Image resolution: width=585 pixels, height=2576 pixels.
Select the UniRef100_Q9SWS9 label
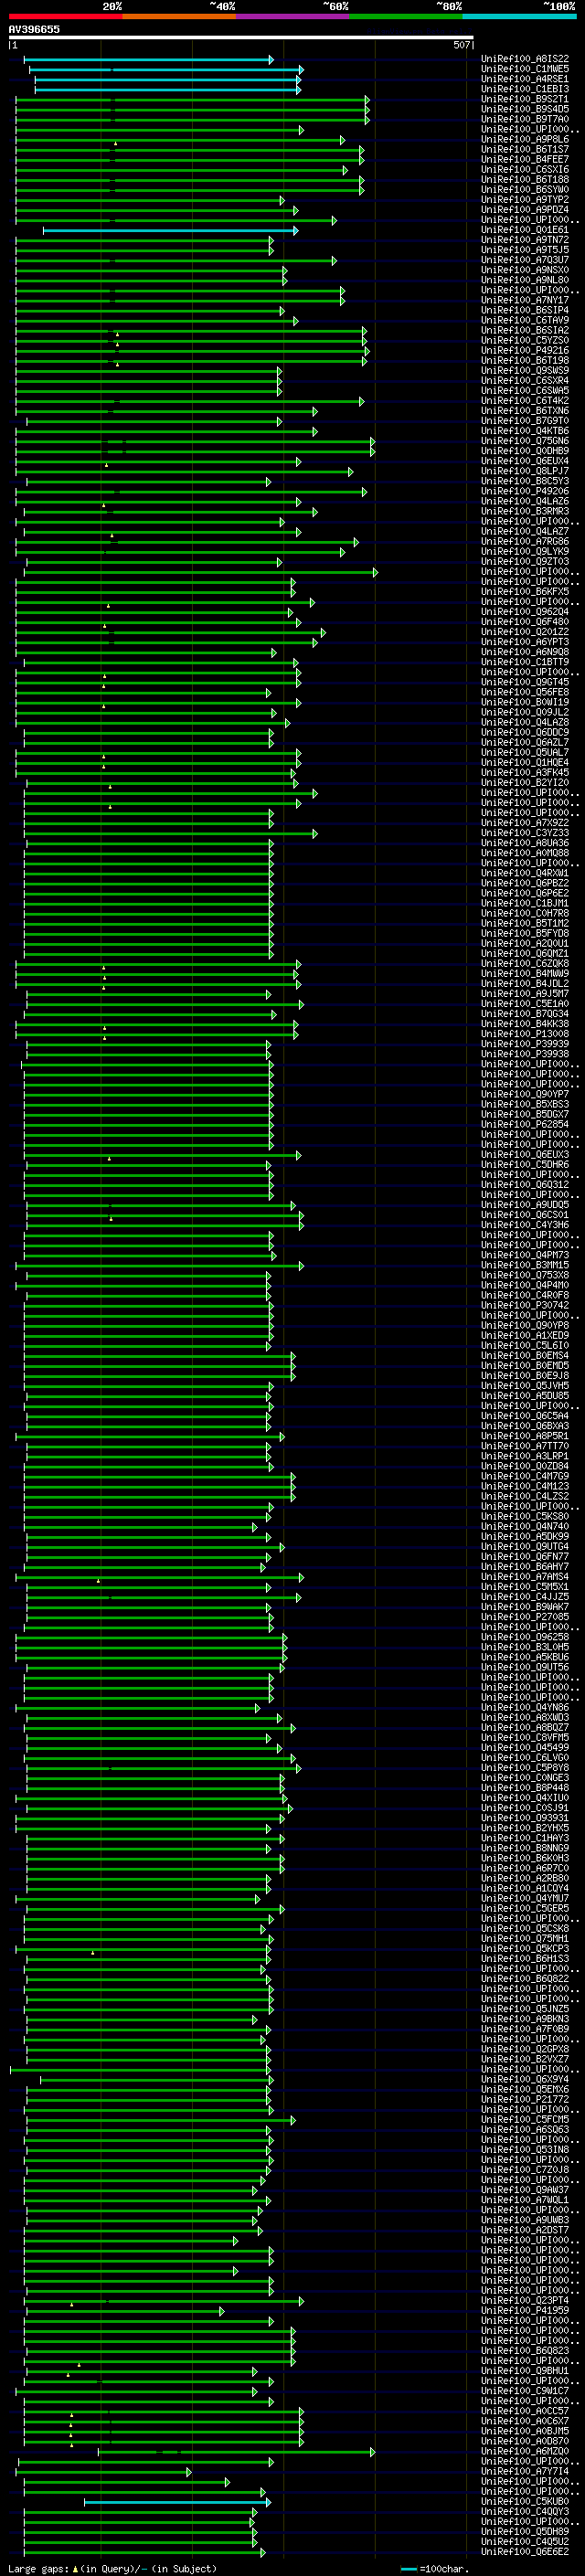click(x=525, y=371)
